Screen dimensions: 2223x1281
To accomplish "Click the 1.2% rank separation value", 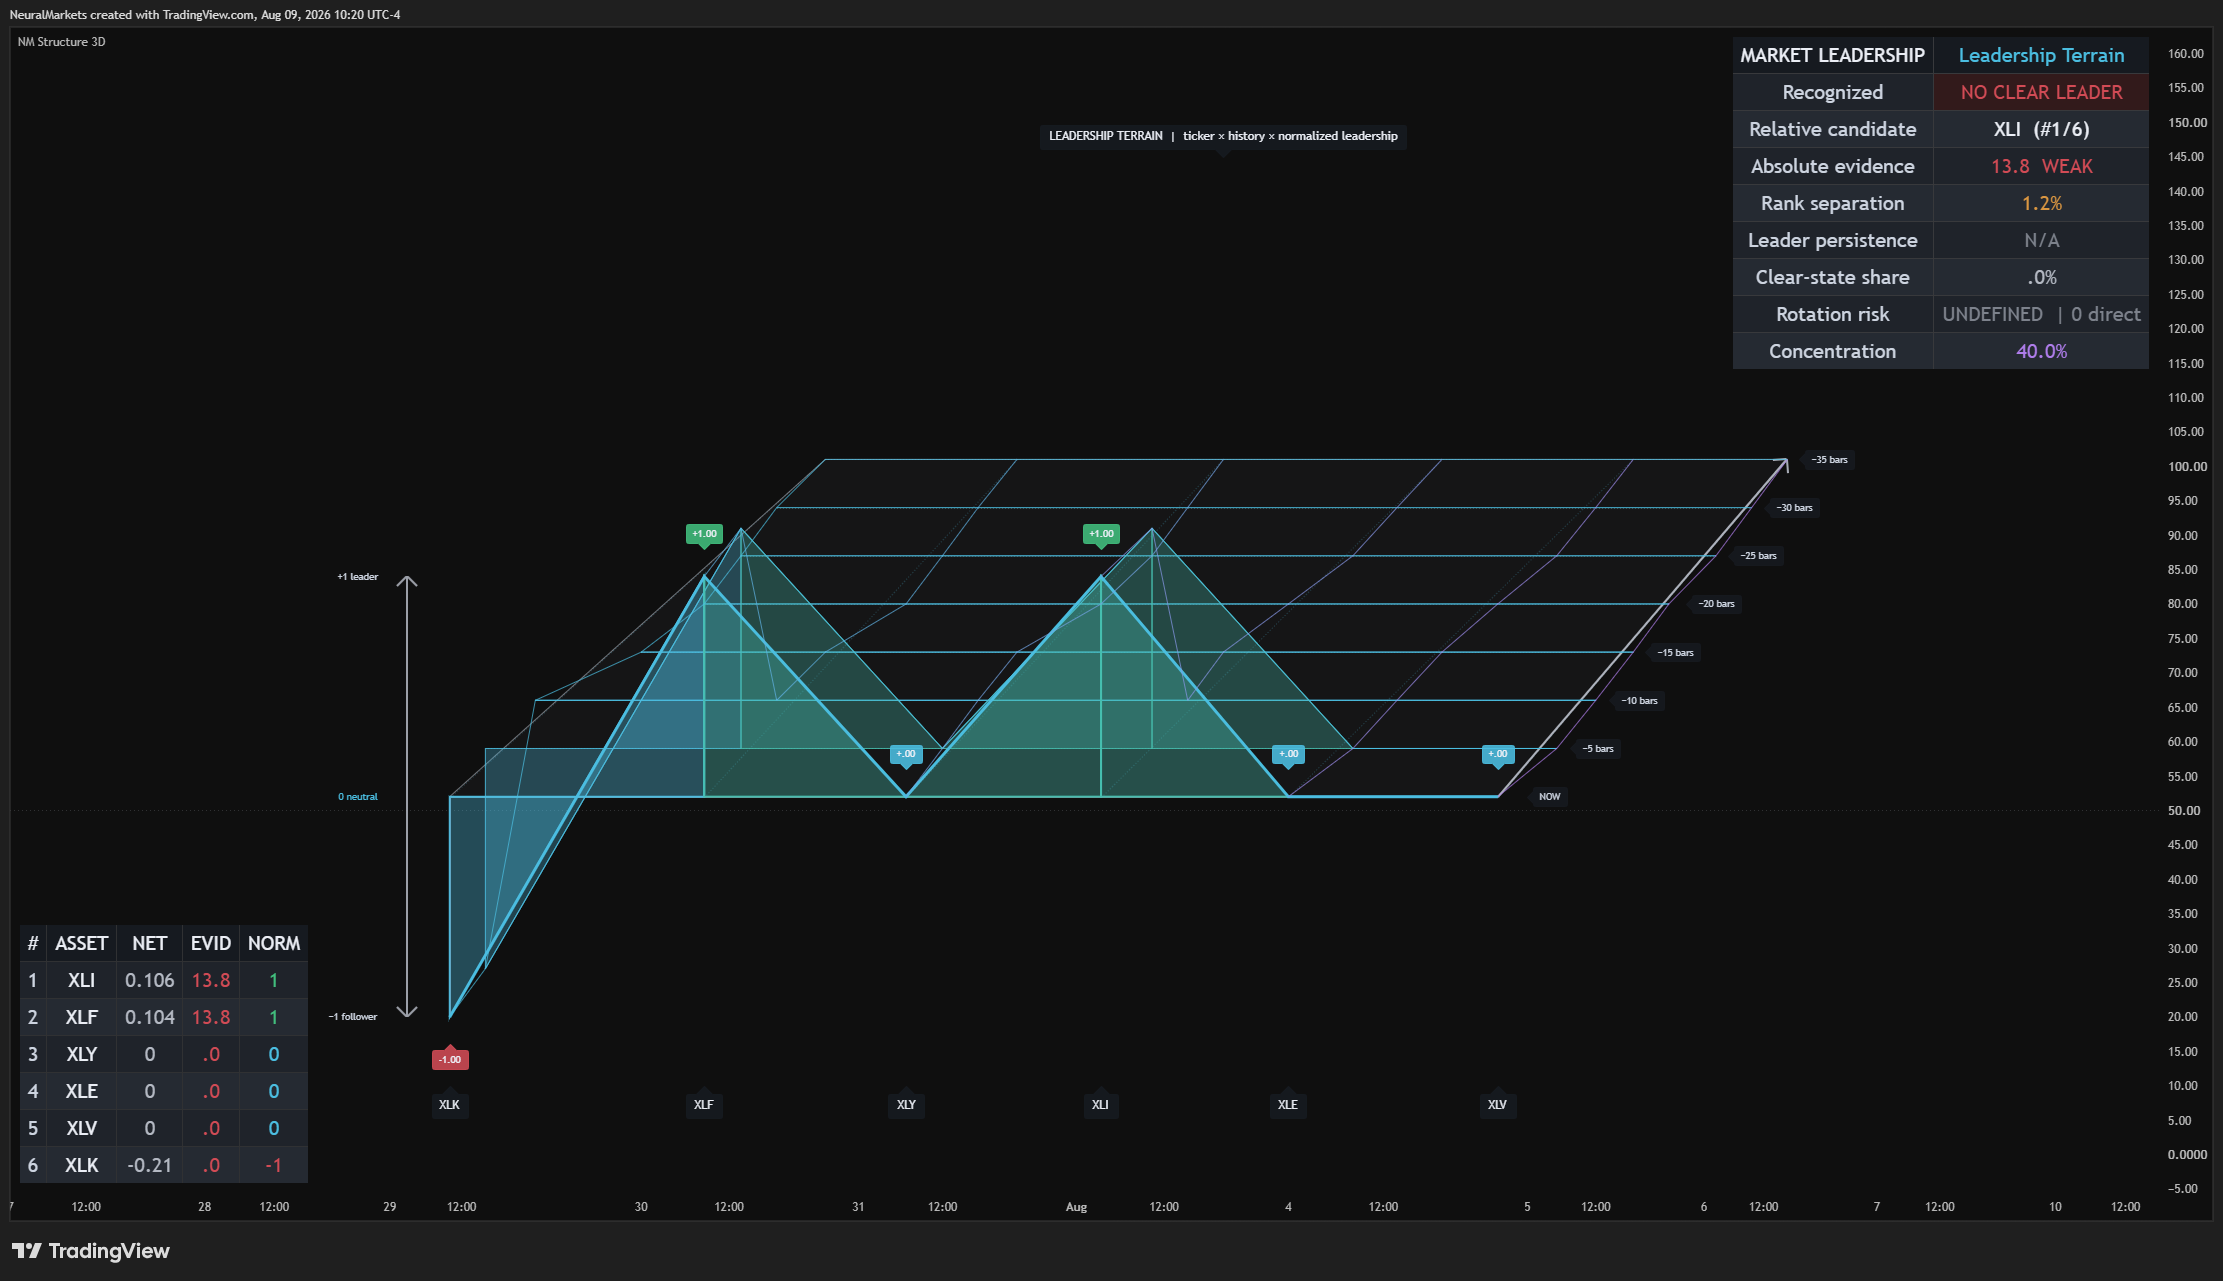I will (2041, 203).
